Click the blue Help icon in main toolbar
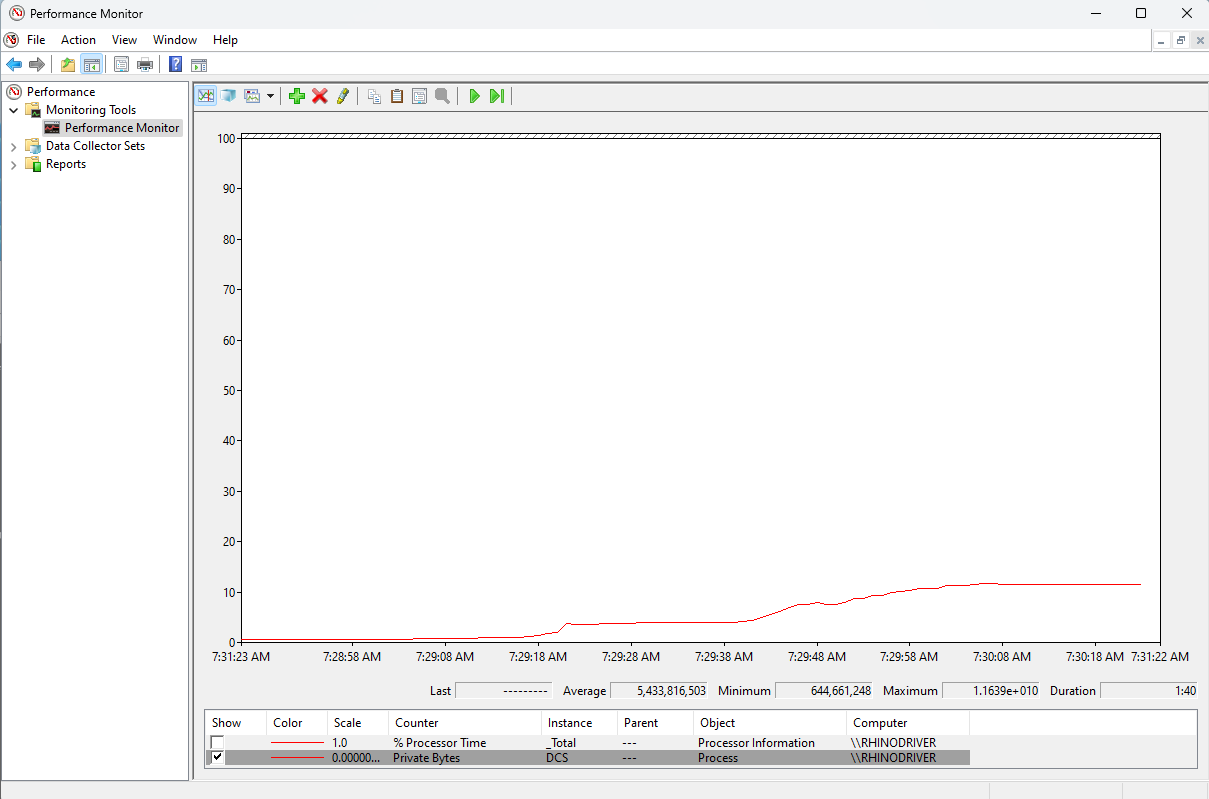Viewport: 1209px width, 799px height. (x=175, y=65)
